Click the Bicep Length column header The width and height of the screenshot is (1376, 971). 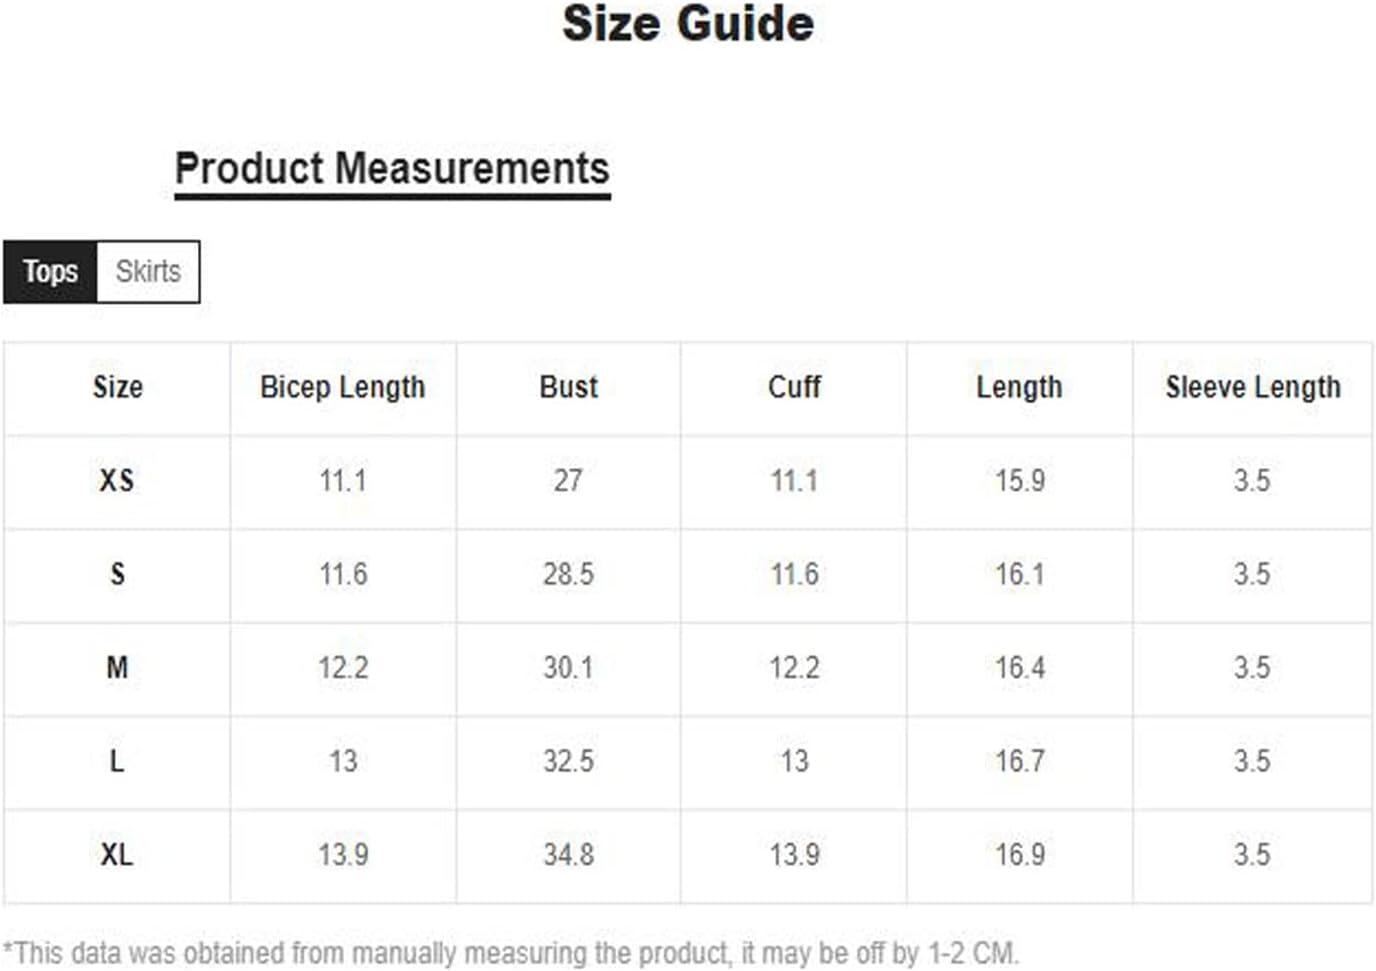click(342, 387)
